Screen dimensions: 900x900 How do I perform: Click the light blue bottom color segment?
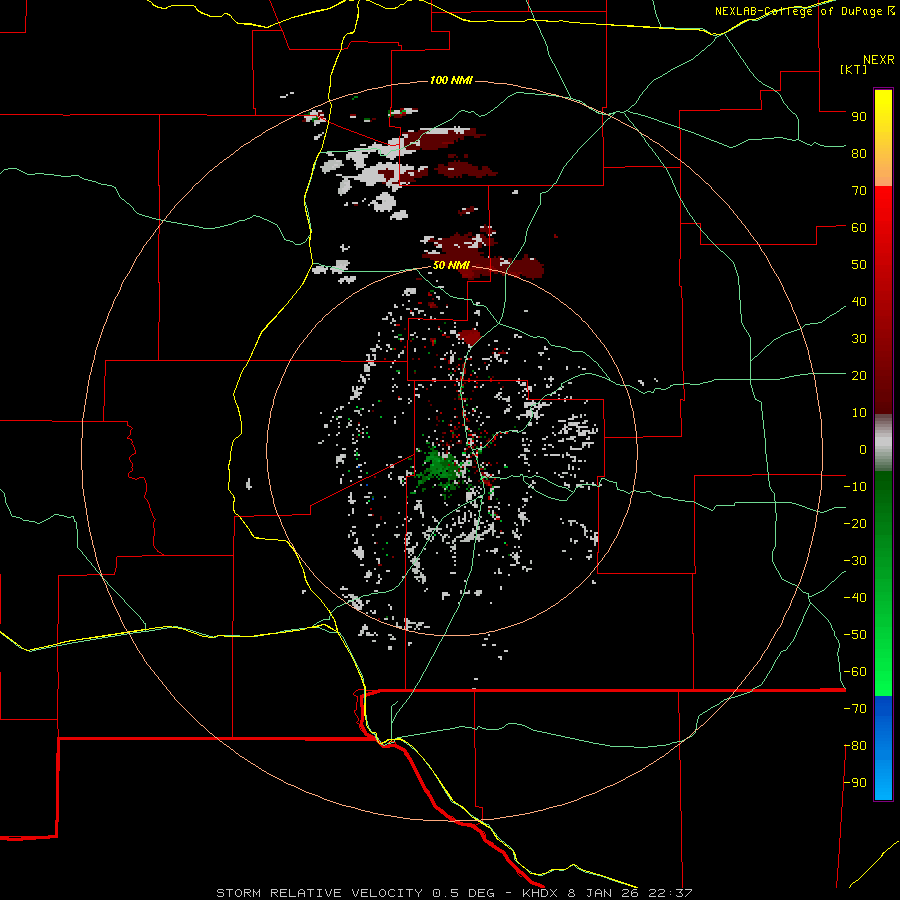point(883,781)
